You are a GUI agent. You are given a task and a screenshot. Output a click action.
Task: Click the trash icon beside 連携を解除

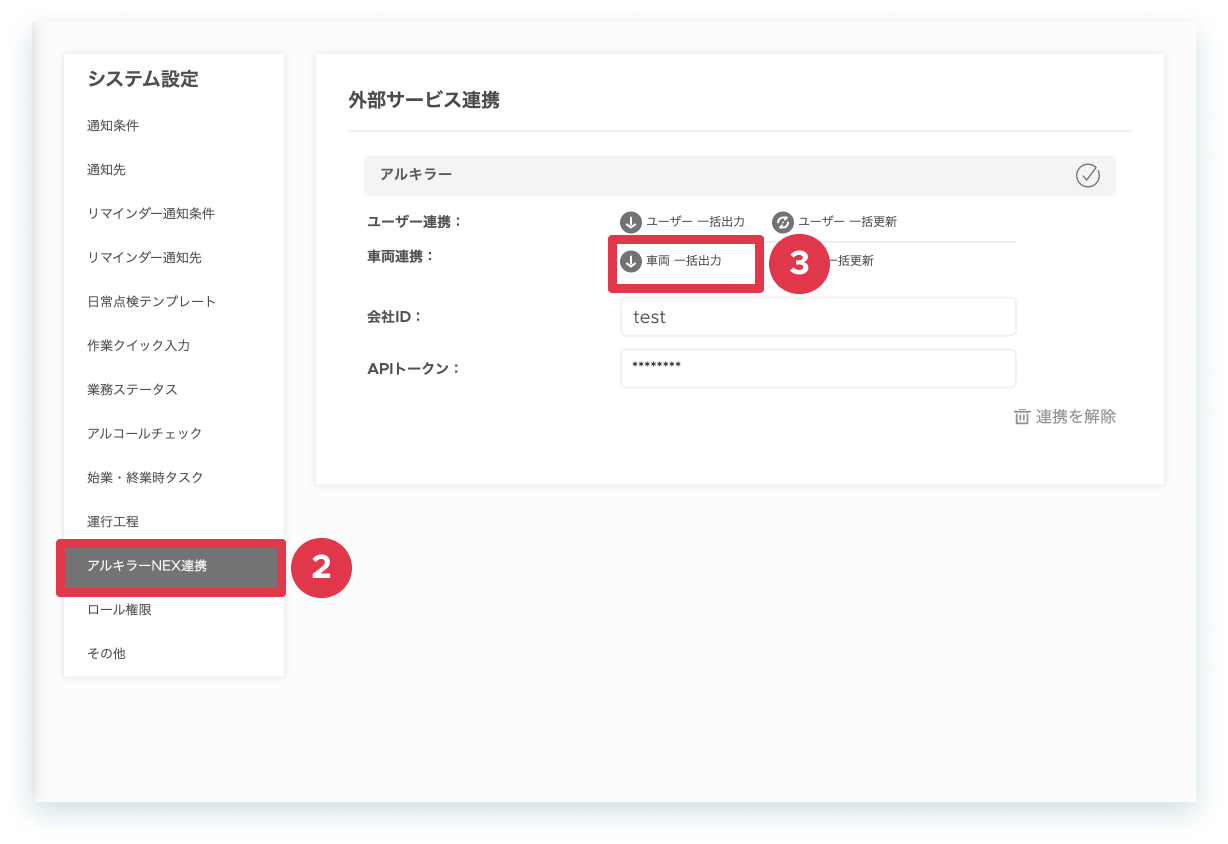coord(1022,417)
